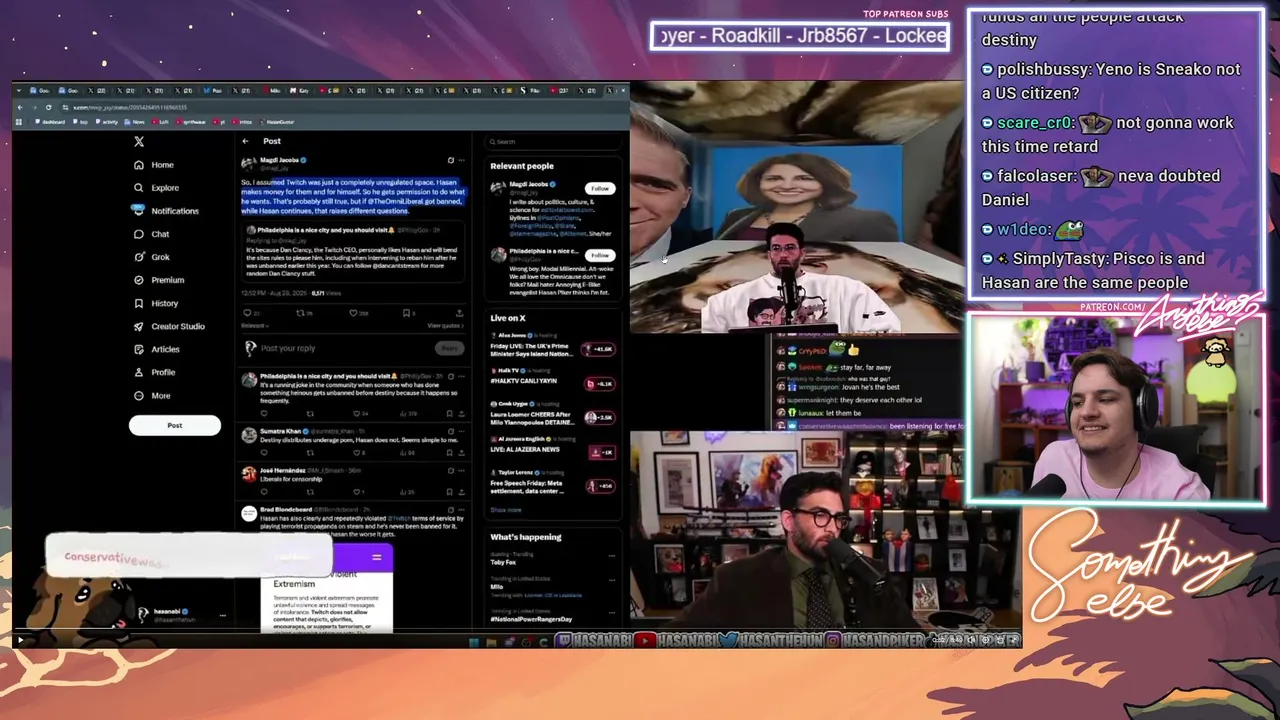Image resolution: width=1280 pixels, height=720 pixels.
Task: Click the play button on the video
Action: (20, 640)
